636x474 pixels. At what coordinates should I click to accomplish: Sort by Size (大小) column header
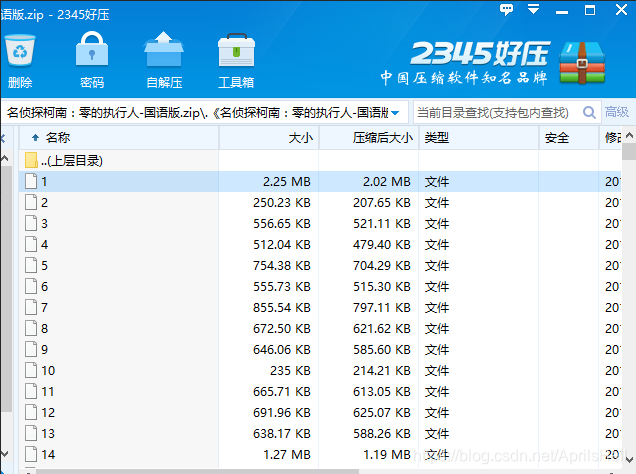269,138
